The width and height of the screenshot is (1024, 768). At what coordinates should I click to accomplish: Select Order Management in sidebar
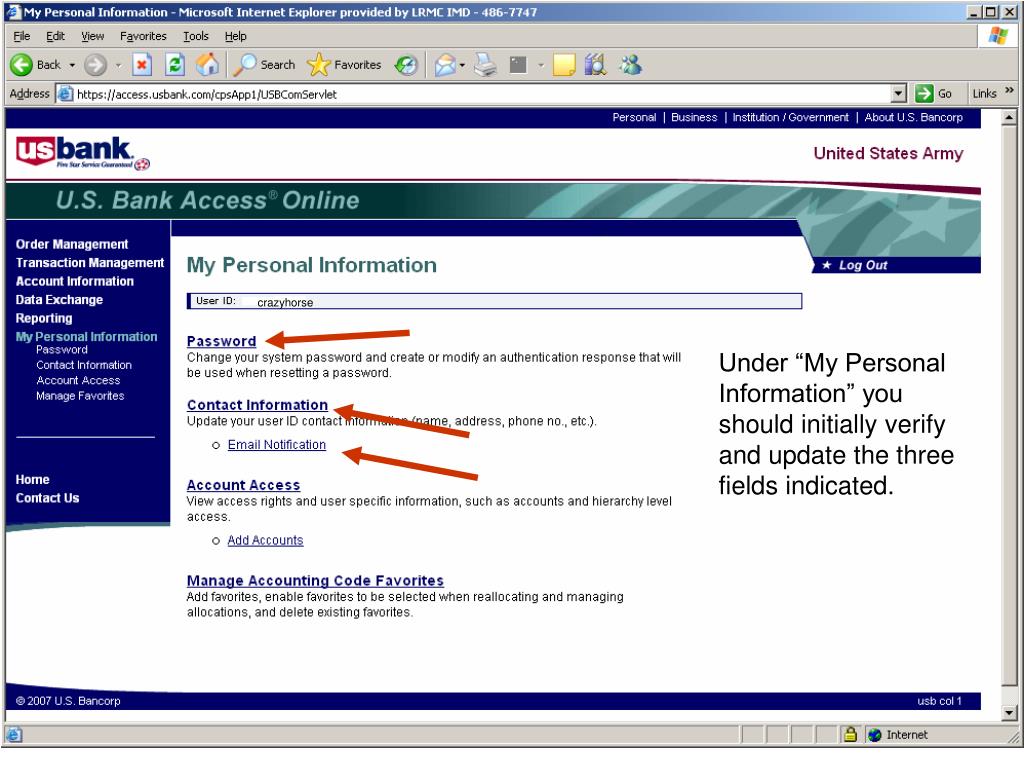tap(72, 244)
